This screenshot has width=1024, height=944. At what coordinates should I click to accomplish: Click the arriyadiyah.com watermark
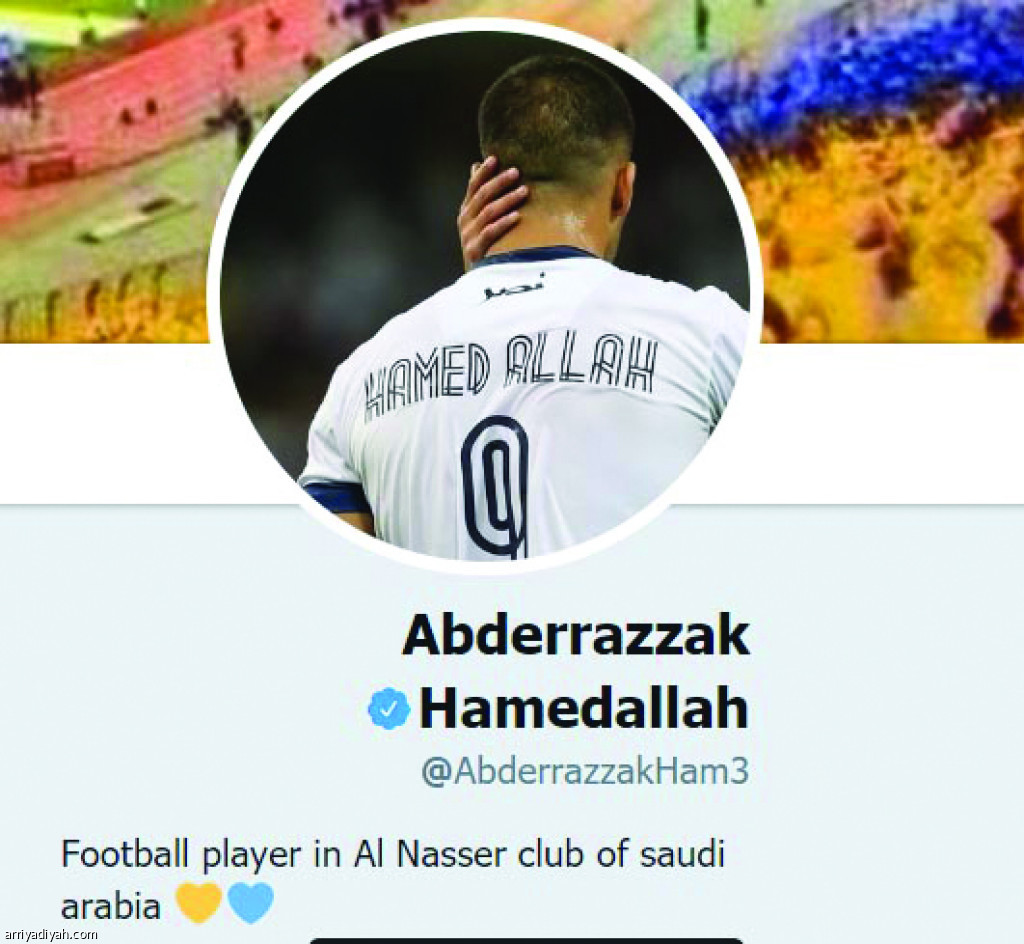pos(49,934)
